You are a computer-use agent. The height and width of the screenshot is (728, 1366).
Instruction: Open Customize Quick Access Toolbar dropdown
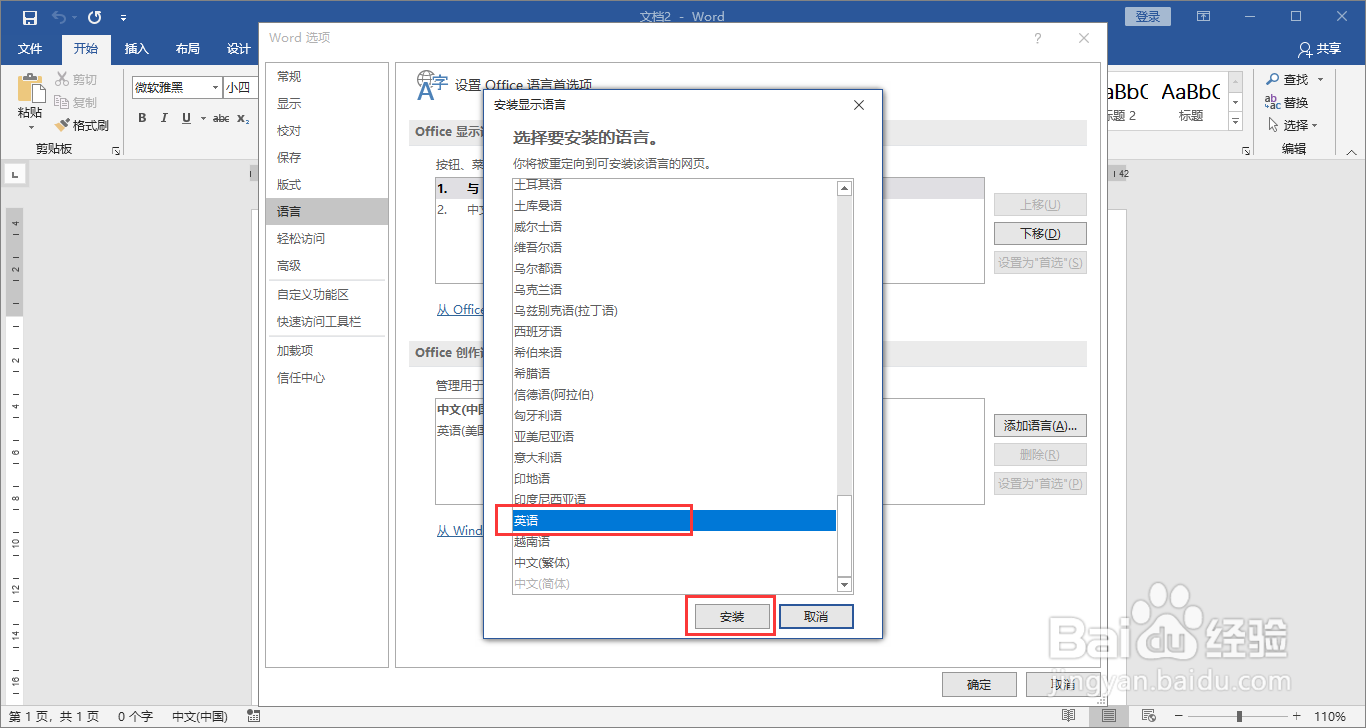(123, 18)
